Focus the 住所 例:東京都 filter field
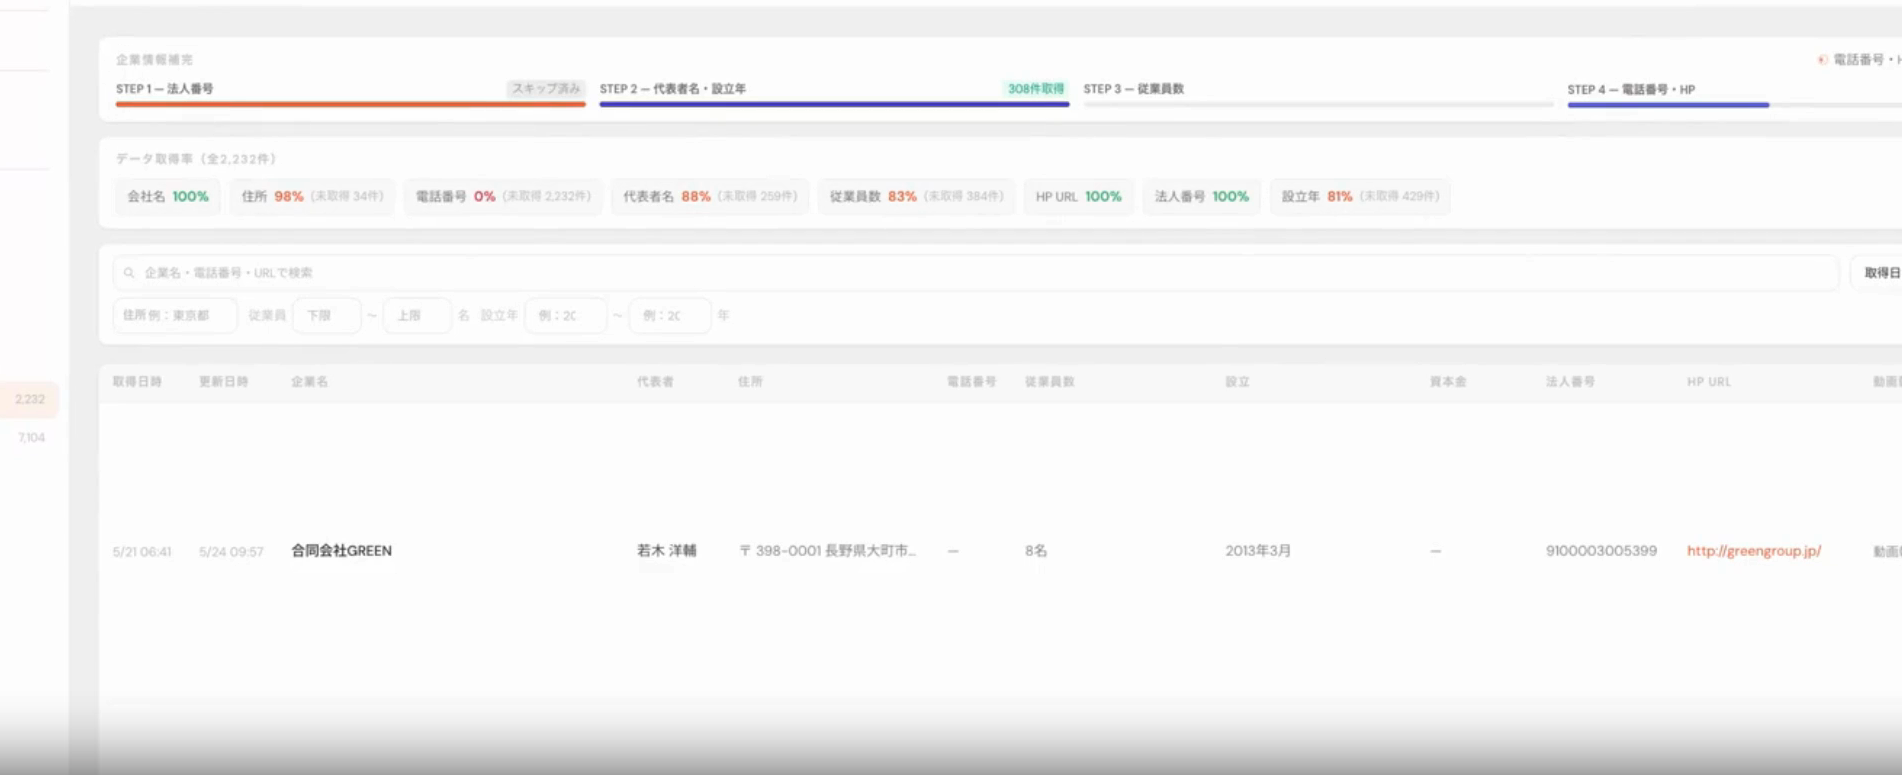 (x=175, y=315)
